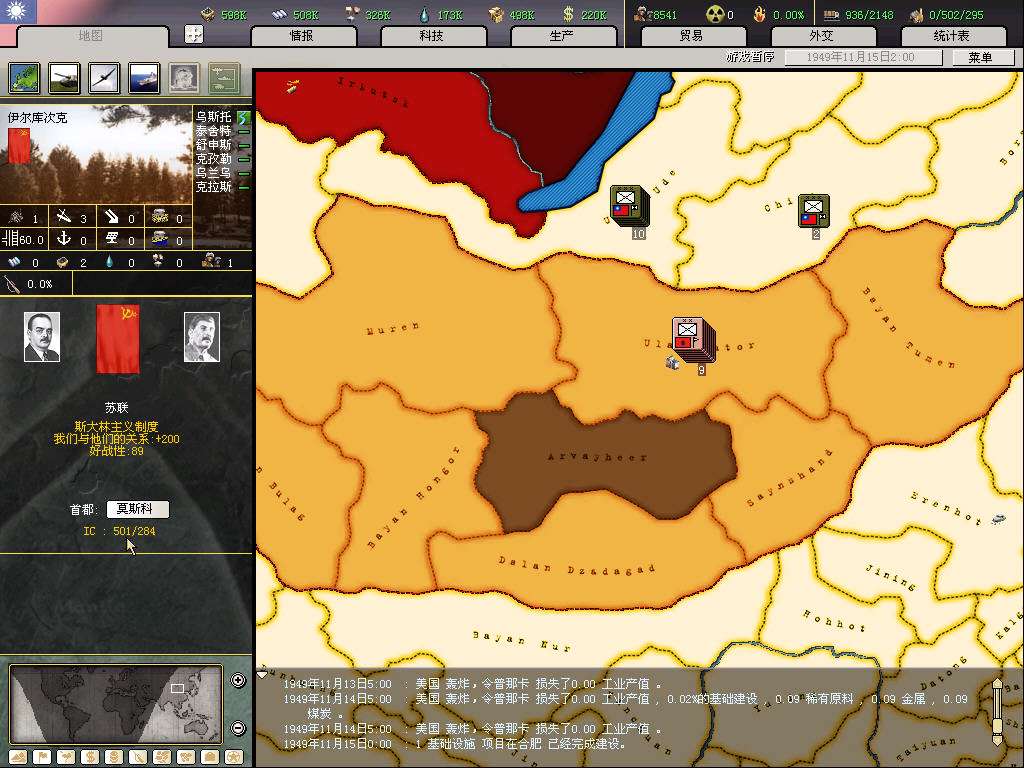Click the large Soviet flag in country panel
Screen dimensions: 1024x768
pyautogui.click(x=118, y=339)
